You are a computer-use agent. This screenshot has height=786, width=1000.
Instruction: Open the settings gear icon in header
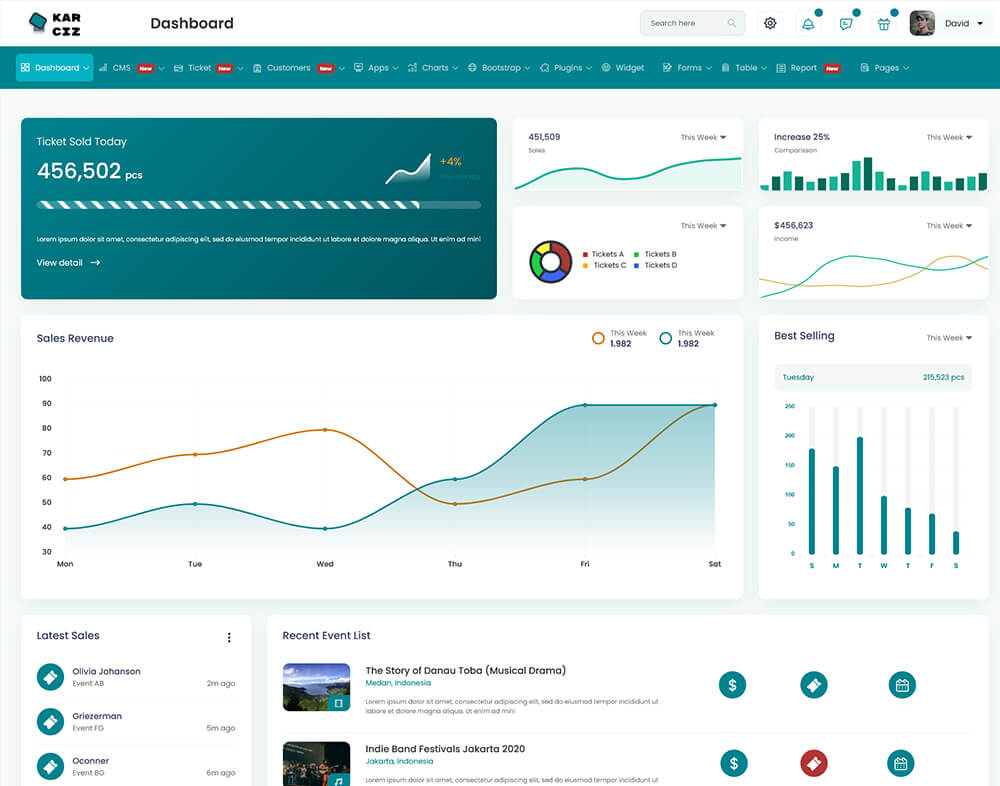pos(770,24)
